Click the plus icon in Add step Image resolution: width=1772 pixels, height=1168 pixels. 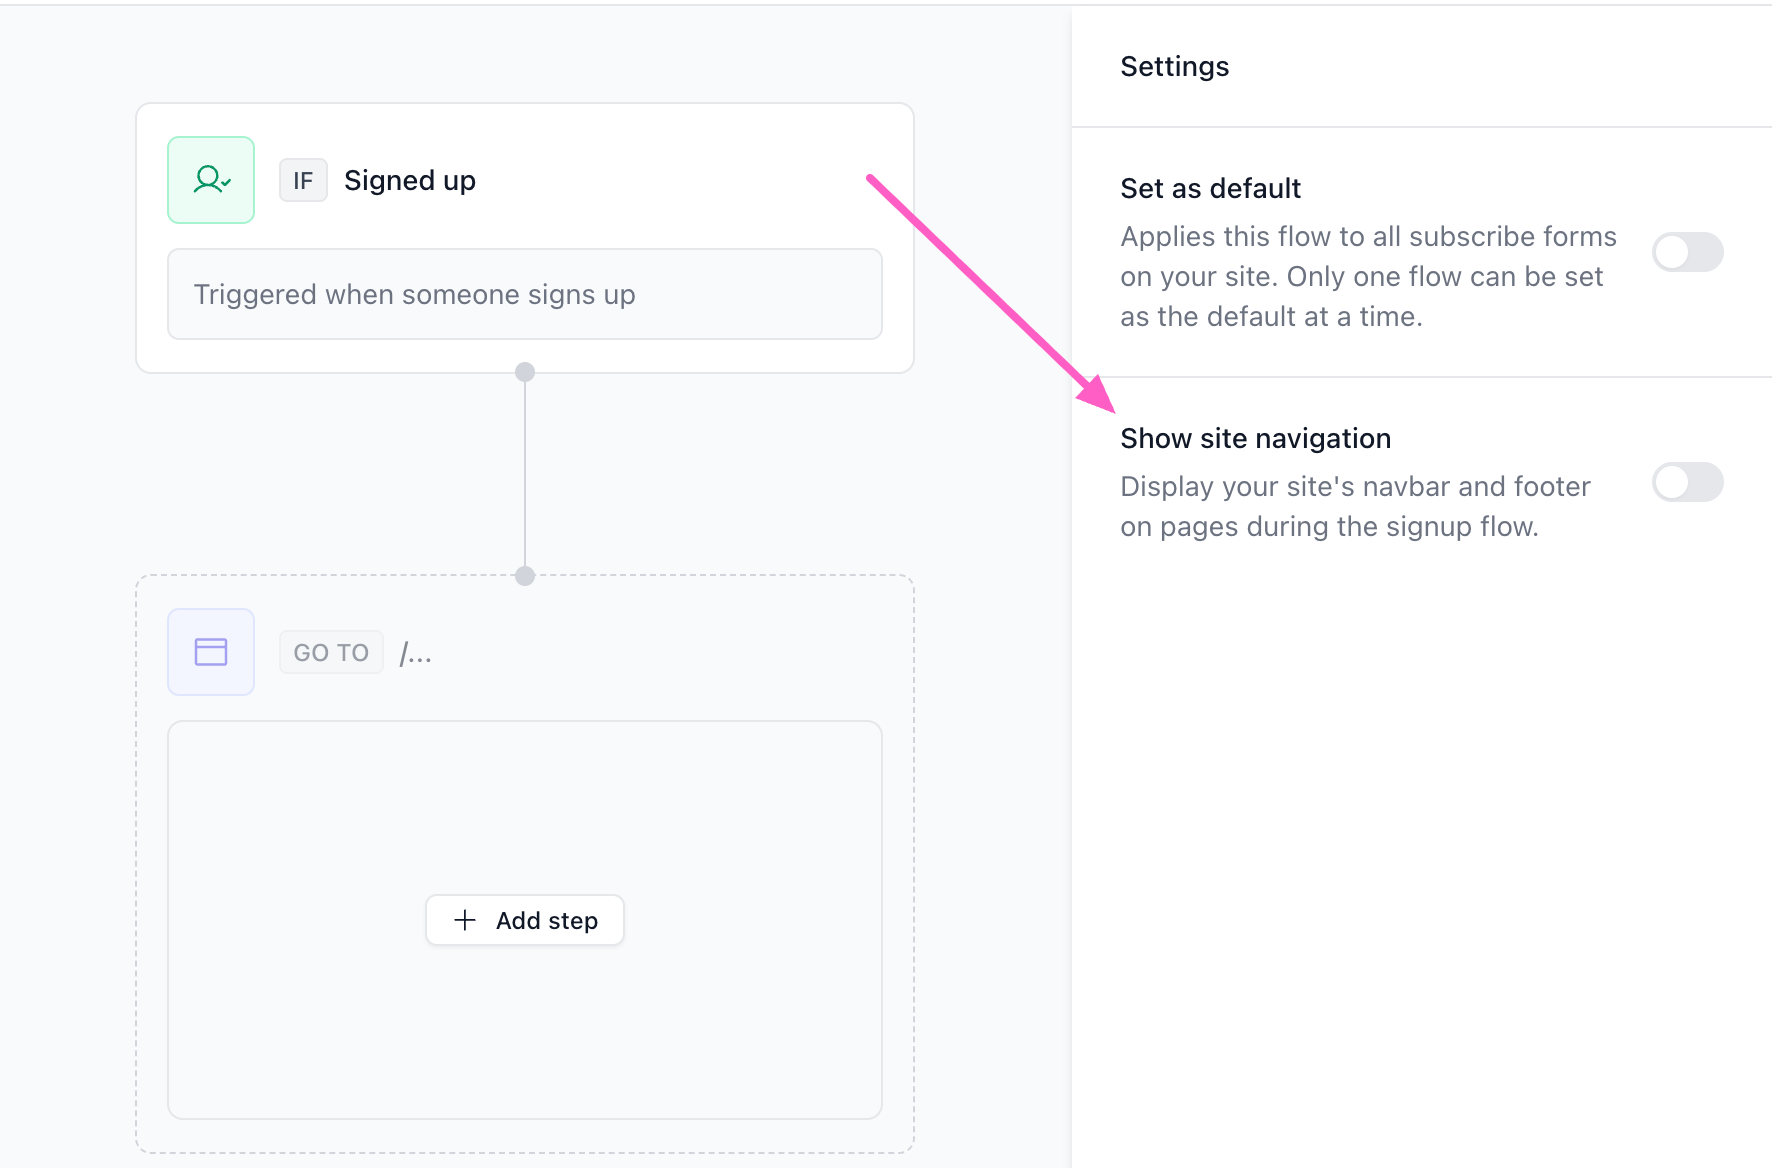465,920
